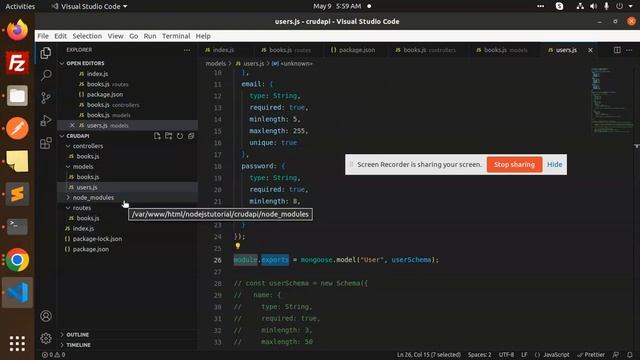Switch to the books.js controllers tab
Image resolution: width=640 pixels, height=360 pixels.
(426, 50)
